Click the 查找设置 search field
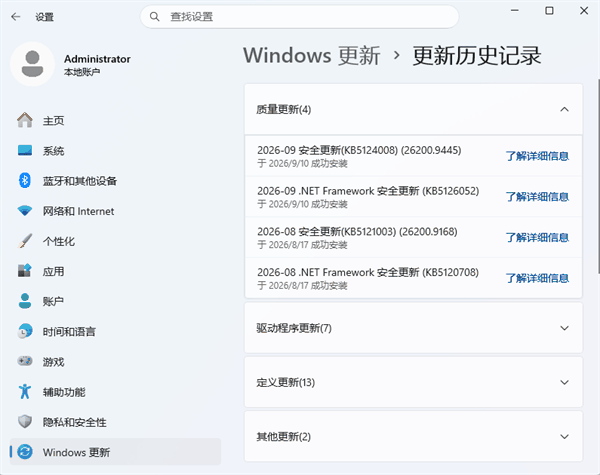Viewport: 600px width, 475px height. (300, 16)
